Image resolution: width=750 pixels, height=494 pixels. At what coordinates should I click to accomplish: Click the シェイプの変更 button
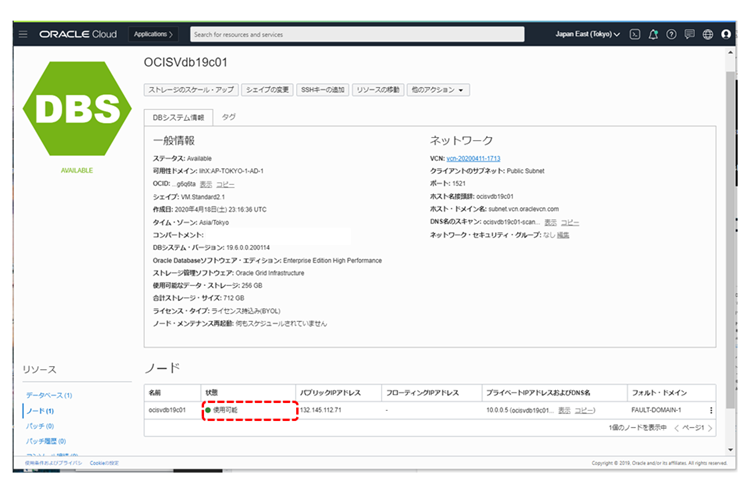(267, 90)
